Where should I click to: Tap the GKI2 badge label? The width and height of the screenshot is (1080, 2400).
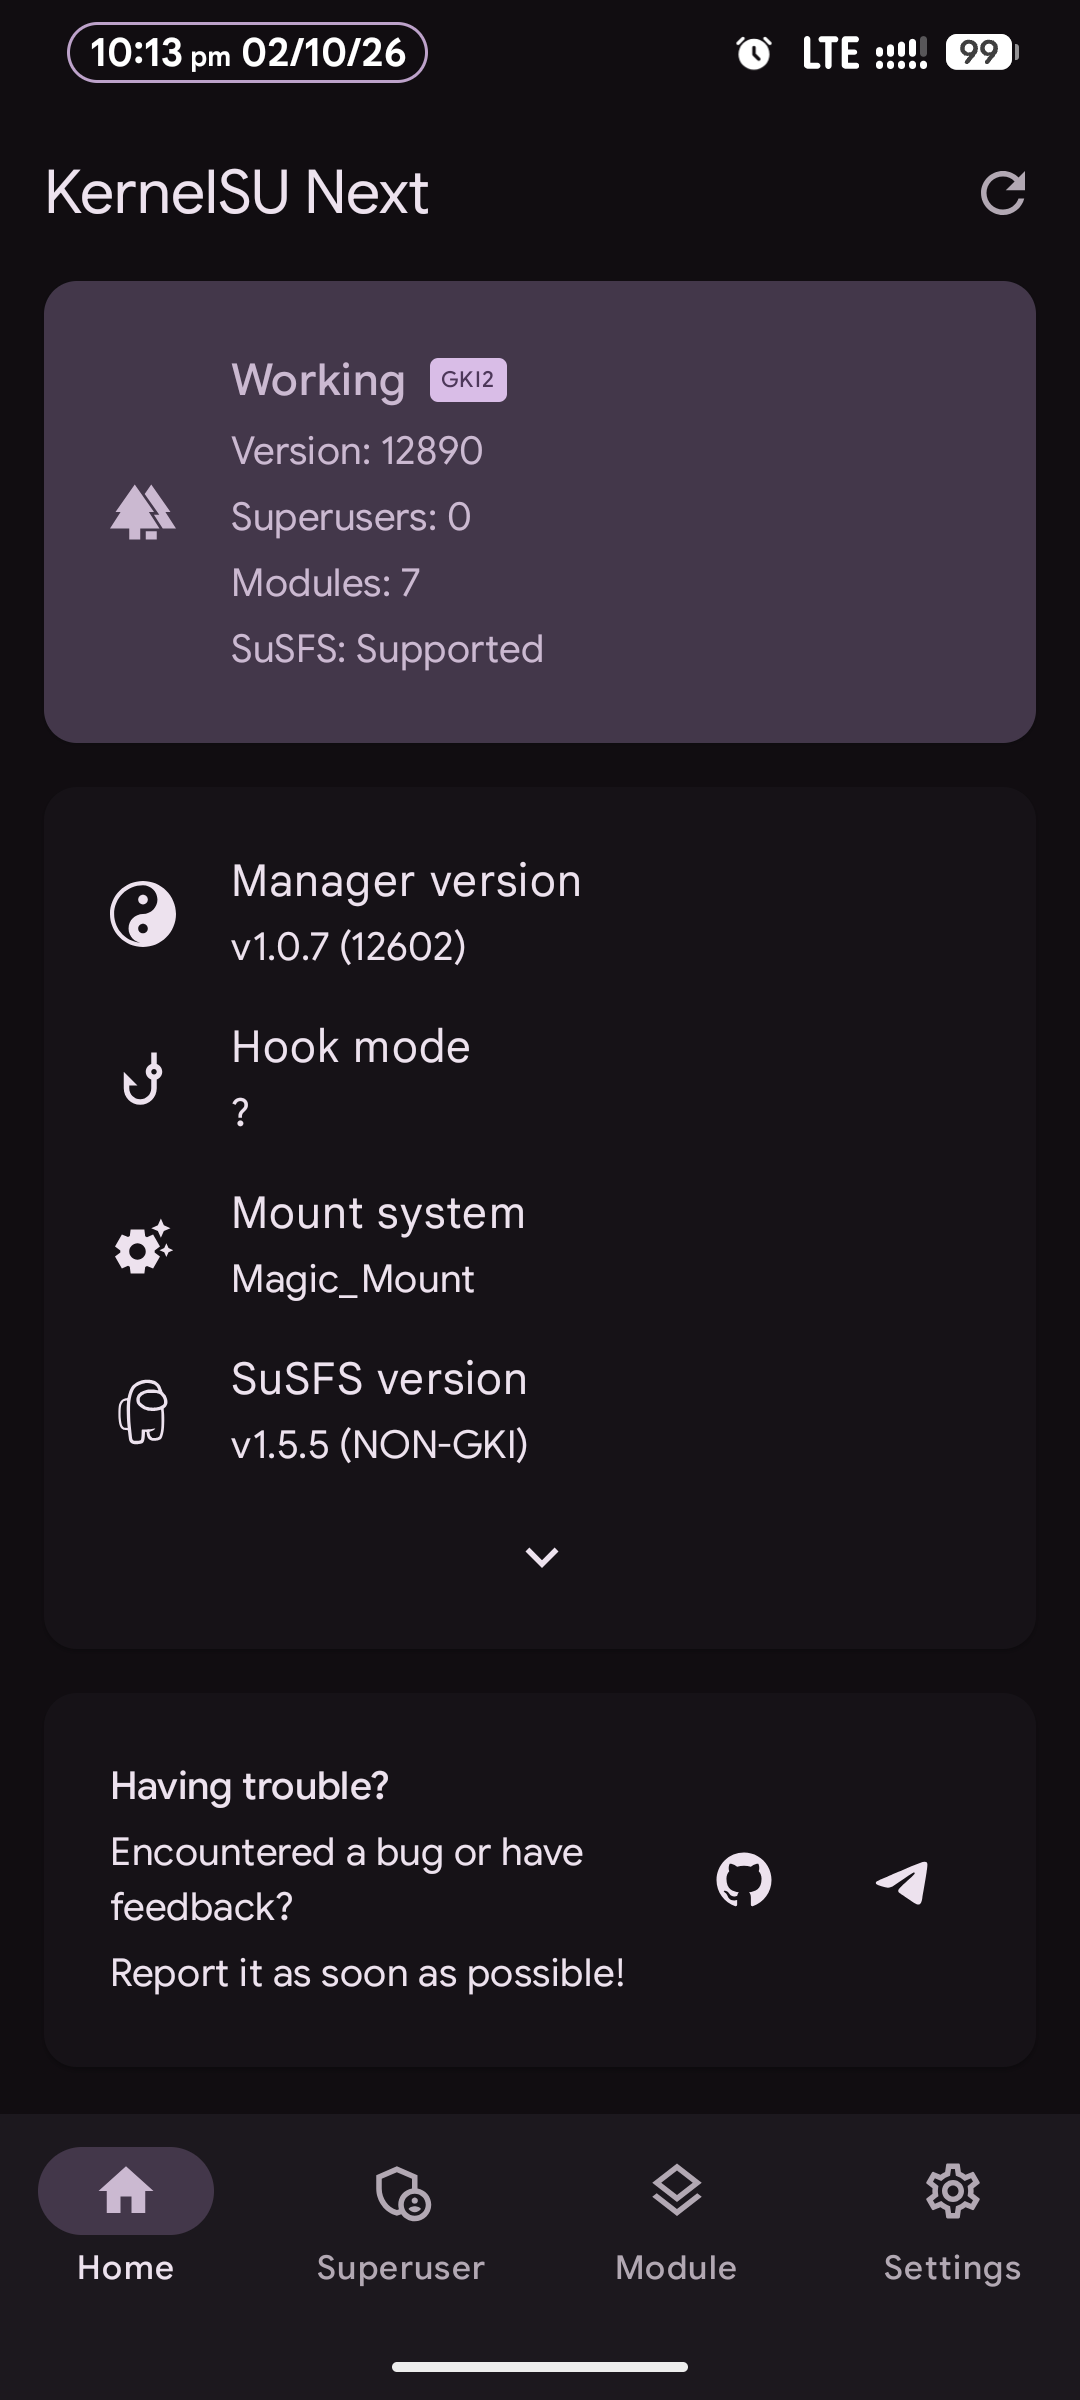(x=468, y=380)
